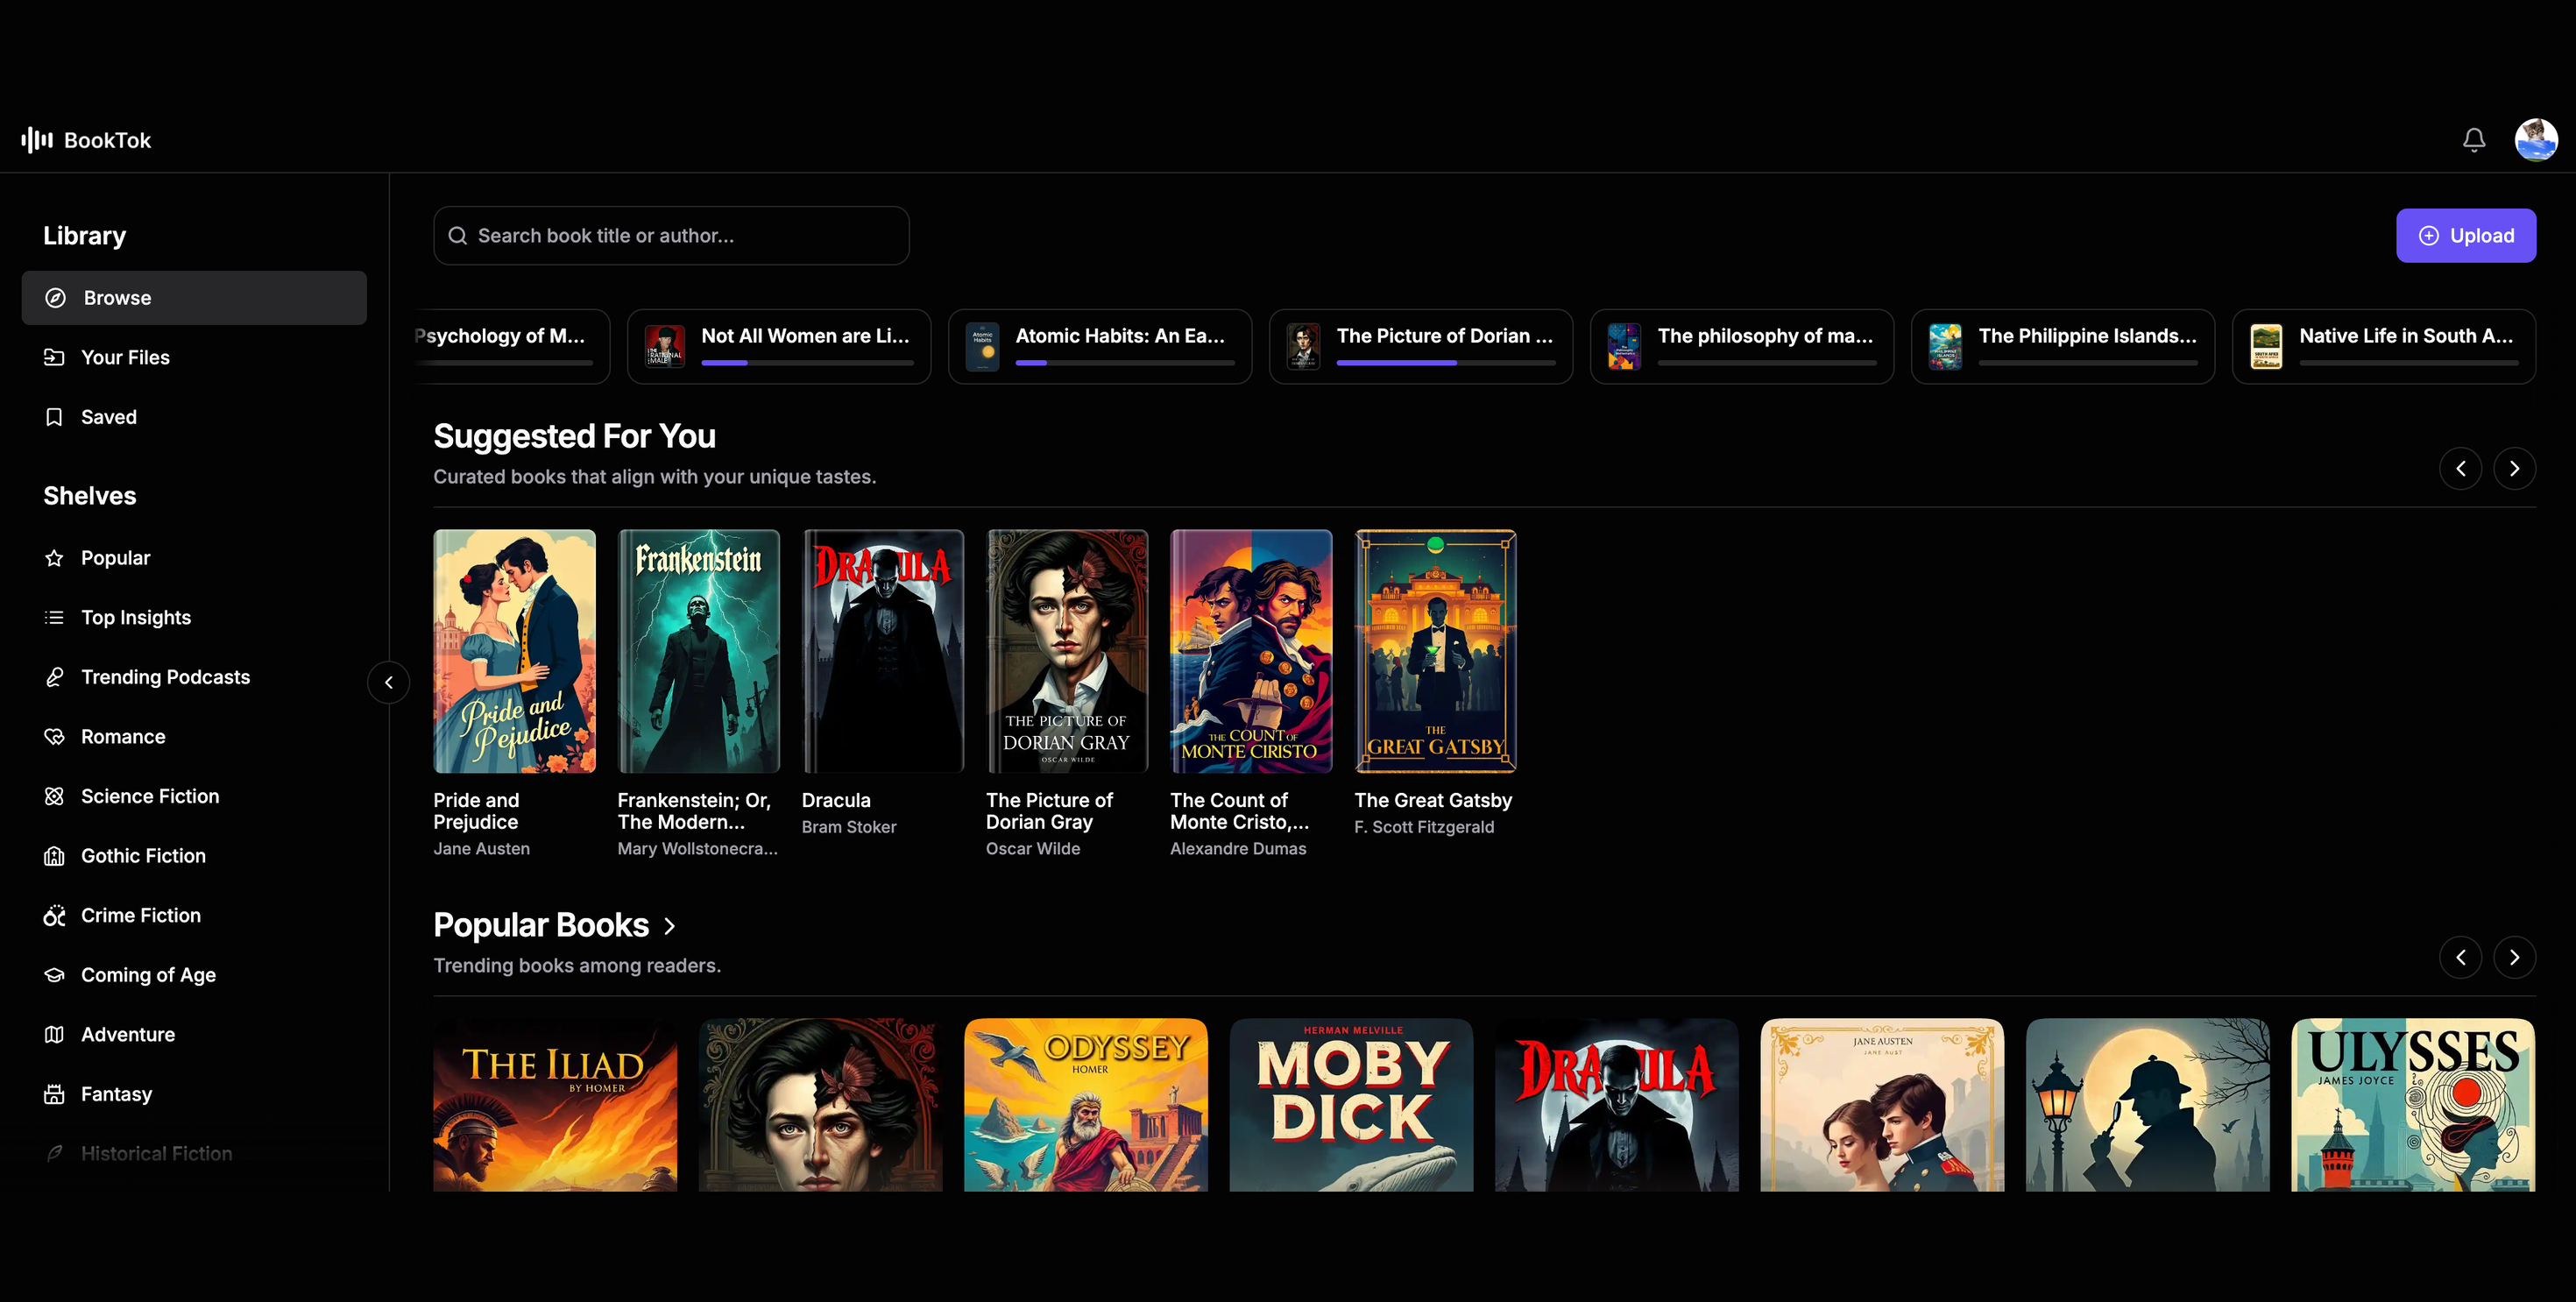Open Pride and Prejudice cover

point(515,651)
